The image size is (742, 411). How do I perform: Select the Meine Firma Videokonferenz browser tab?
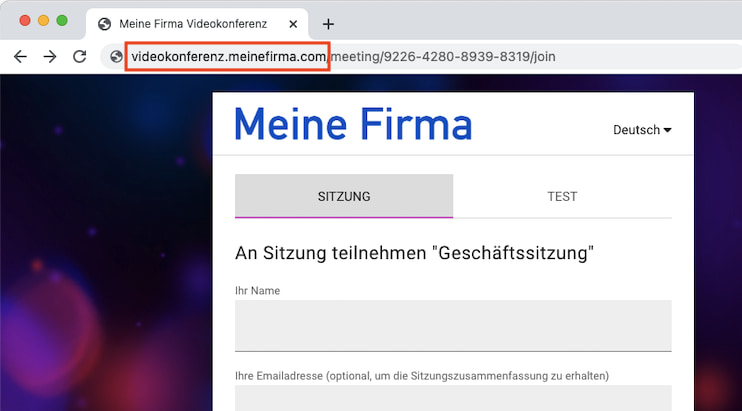point(192,24)
